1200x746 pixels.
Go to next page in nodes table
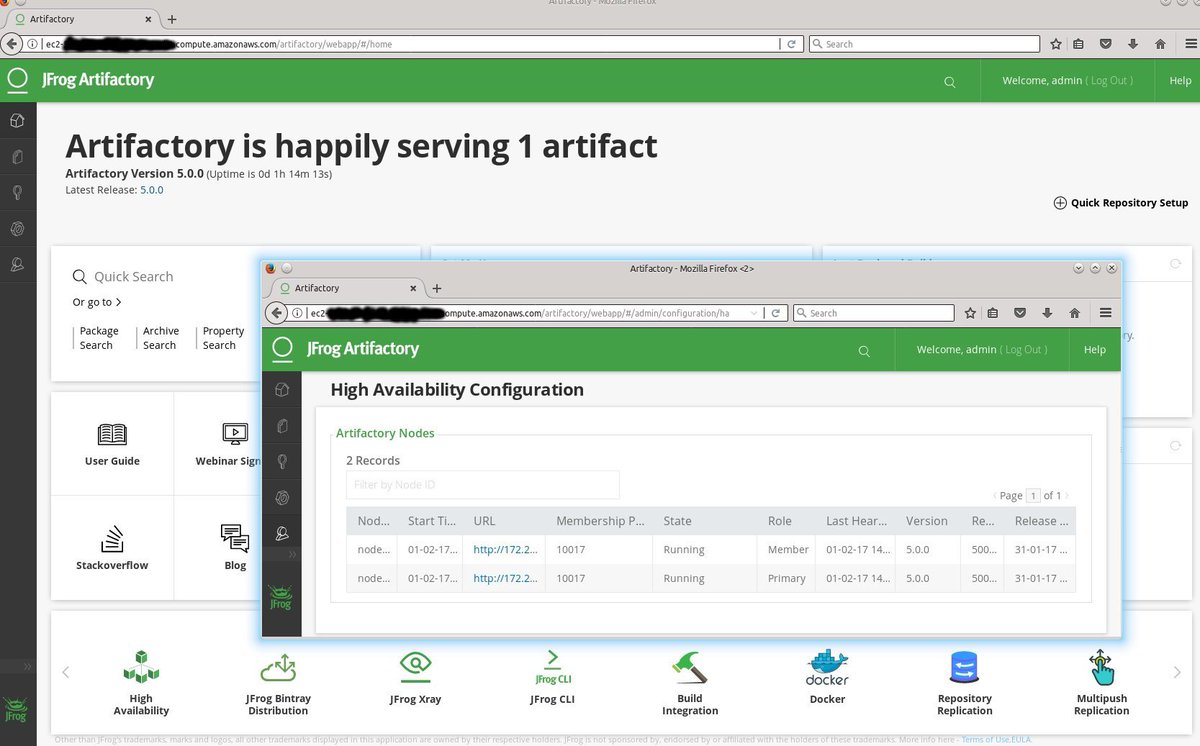point(1069,496)
